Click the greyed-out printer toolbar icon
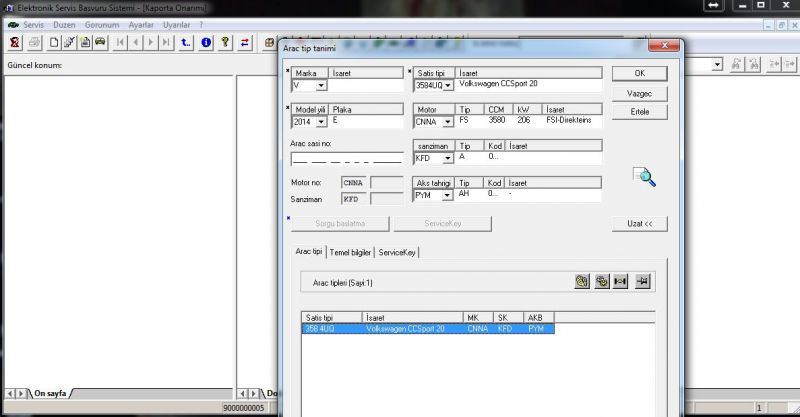This screenshot has height=417, width=800. click(34, 42)
